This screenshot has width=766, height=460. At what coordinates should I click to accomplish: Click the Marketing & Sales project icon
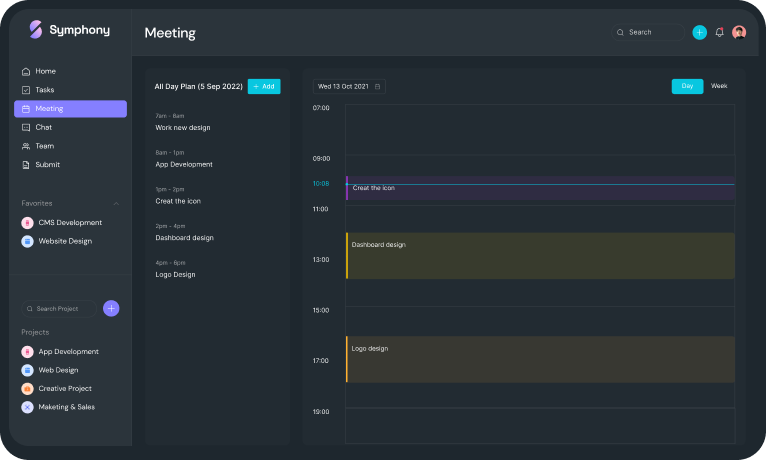[27, 407]
